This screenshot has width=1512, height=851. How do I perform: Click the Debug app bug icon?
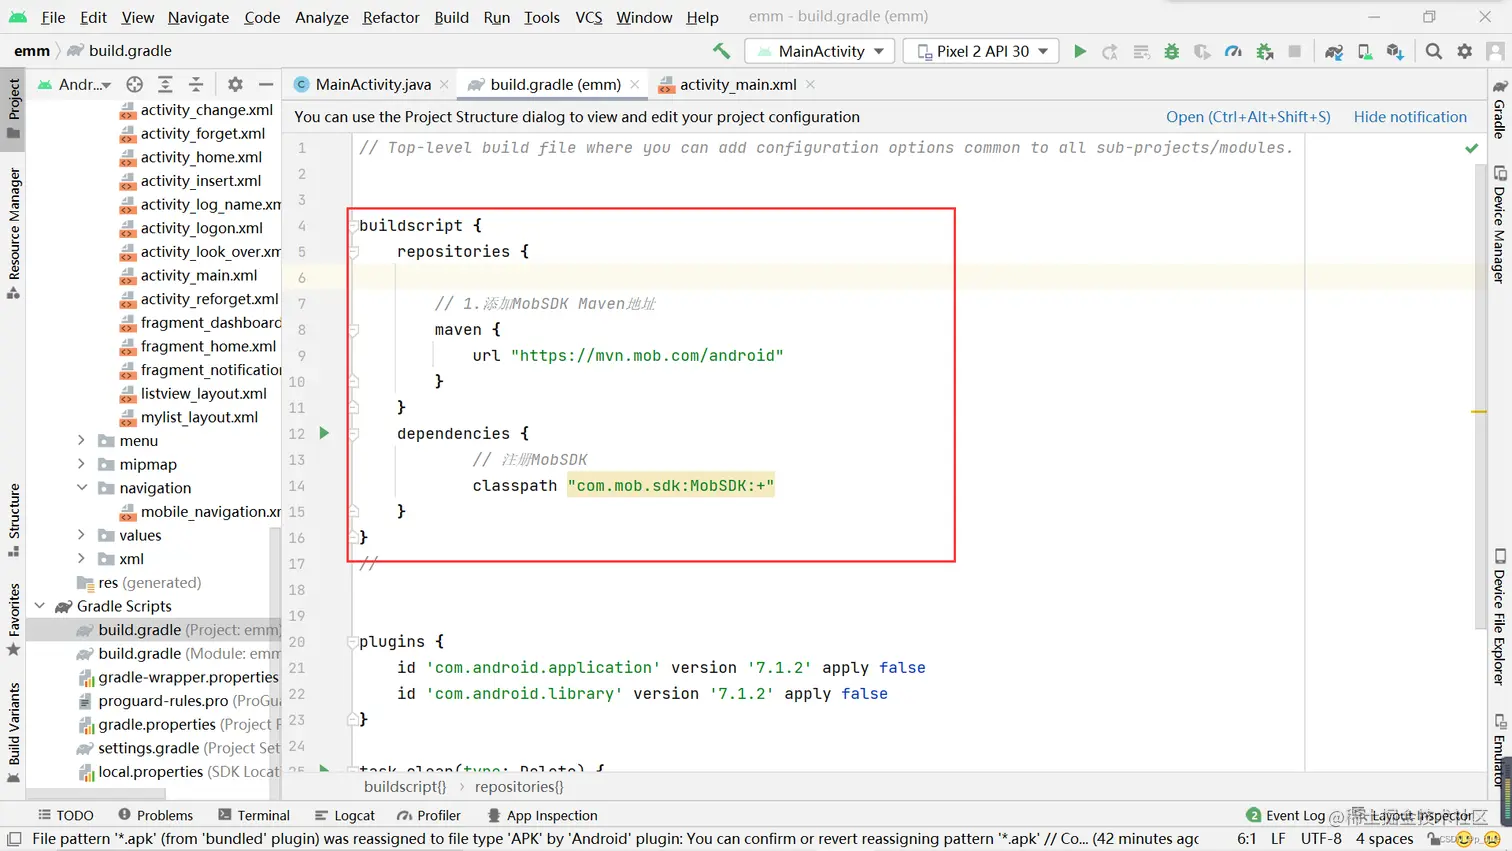(x=1172, y=51)
